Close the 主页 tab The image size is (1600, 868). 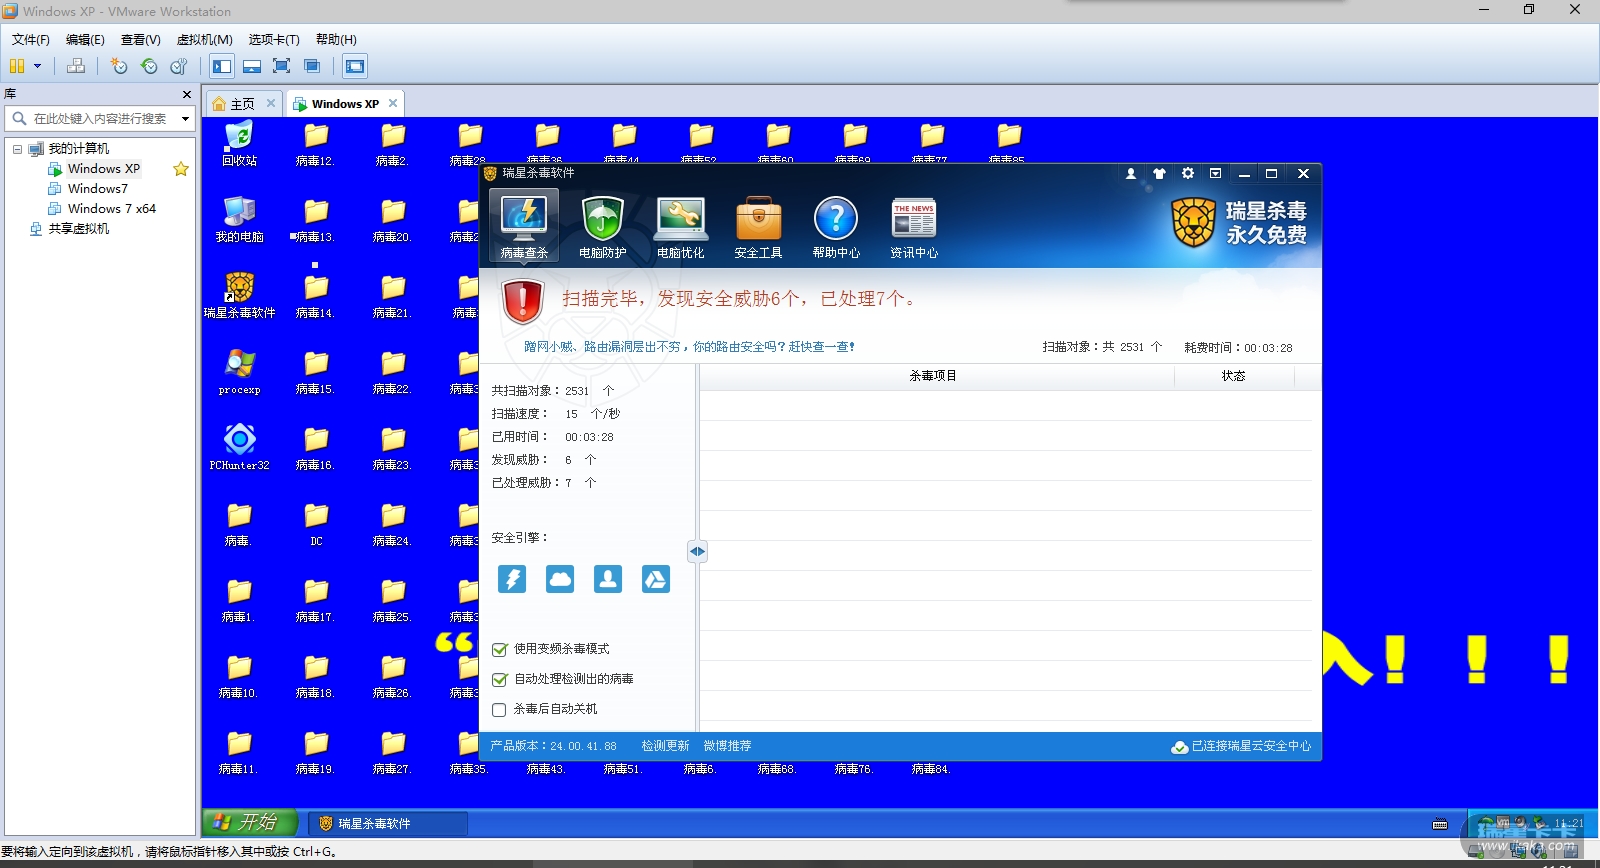pyautogui.click(x=271, y=103)
